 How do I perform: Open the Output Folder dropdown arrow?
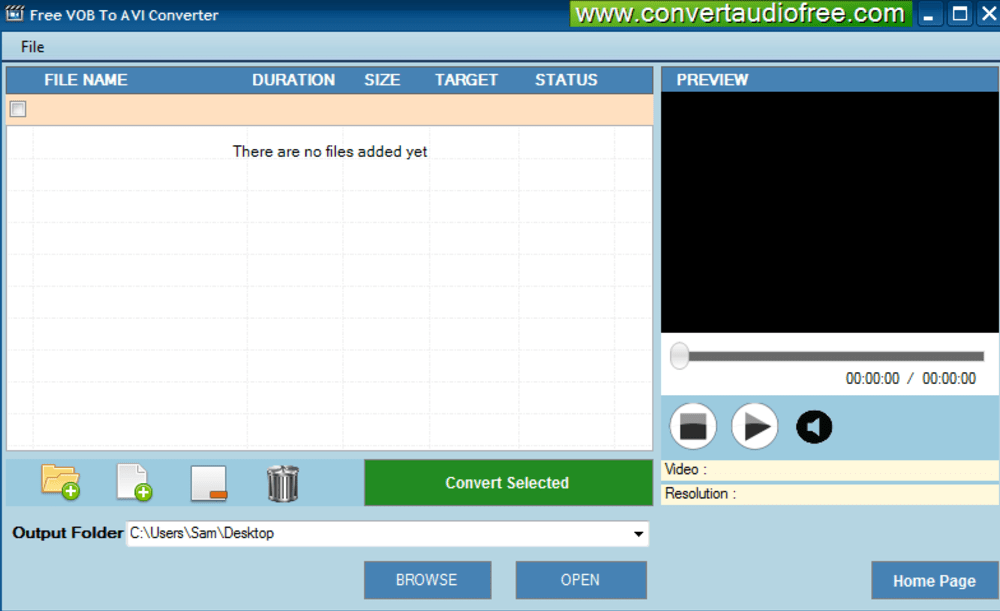641,534
